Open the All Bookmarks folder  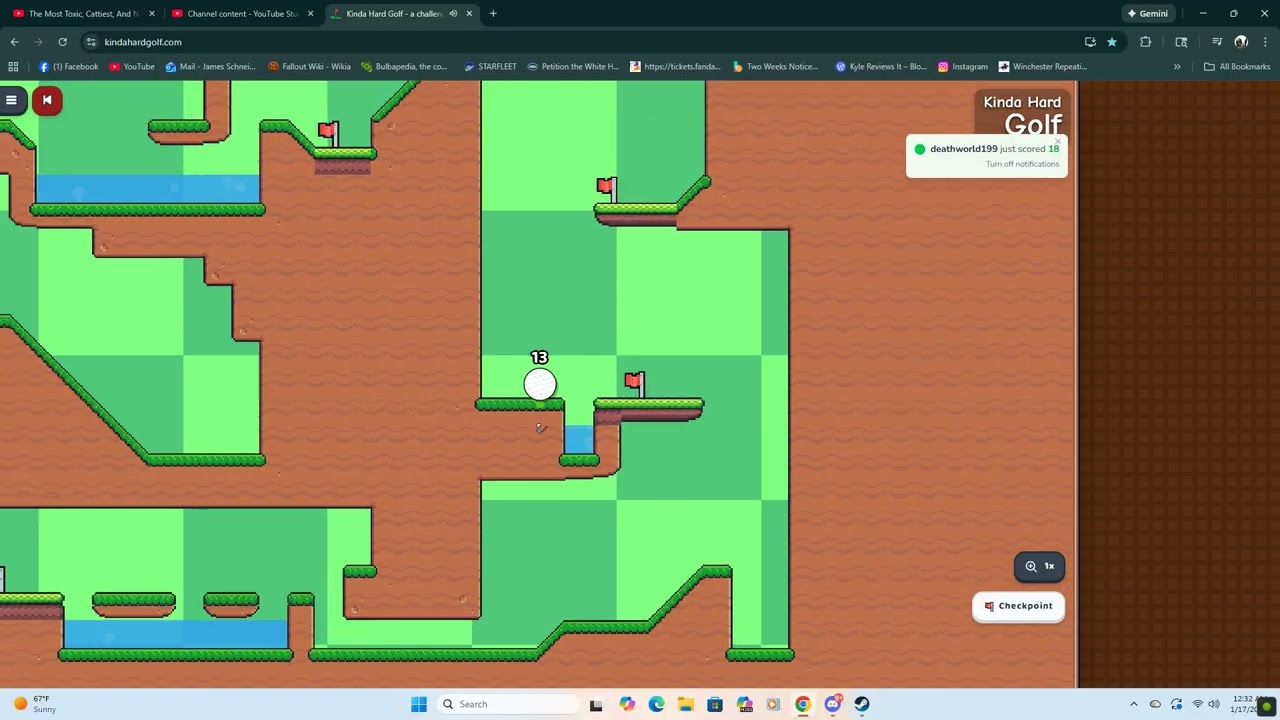[1237, 67]
